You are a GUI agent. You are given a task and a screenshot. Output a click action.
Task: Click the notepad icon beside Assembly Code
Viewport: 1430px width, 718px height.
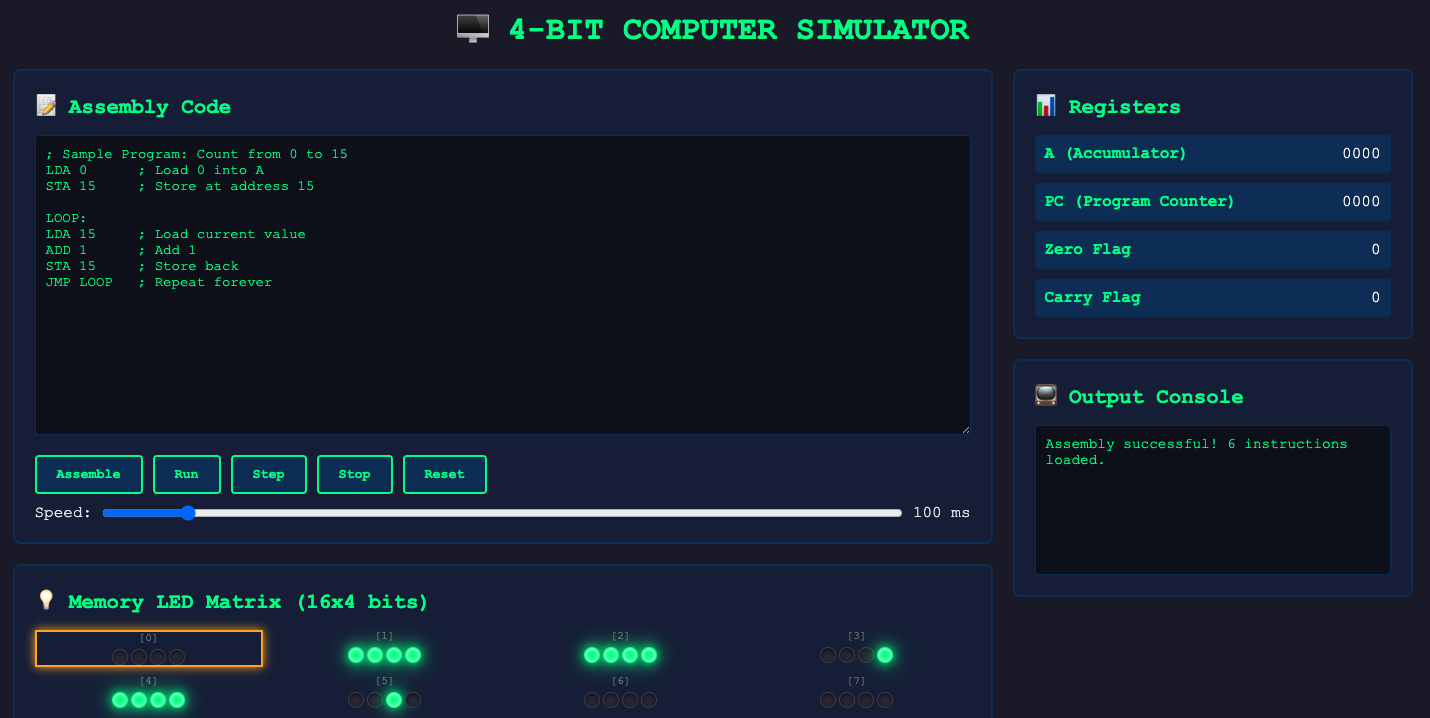[46, 106]
